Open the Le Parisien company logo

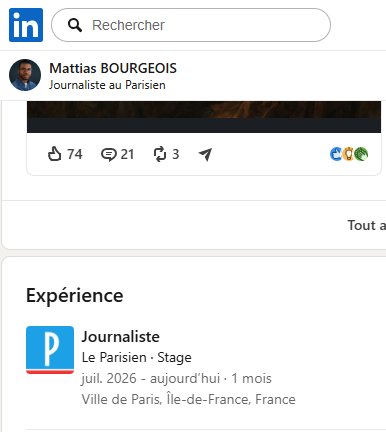pos(50,350)
